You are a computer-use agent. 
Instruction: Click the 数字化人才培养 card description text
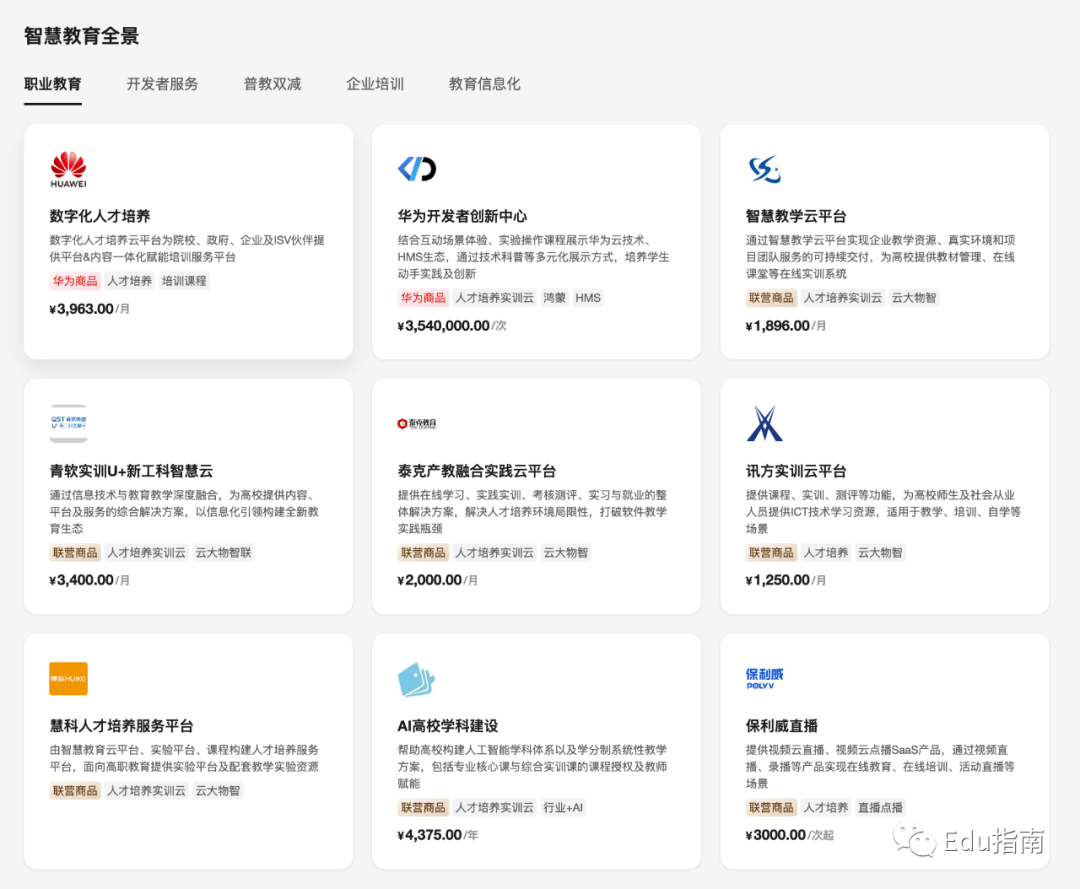tap(187, 249)
